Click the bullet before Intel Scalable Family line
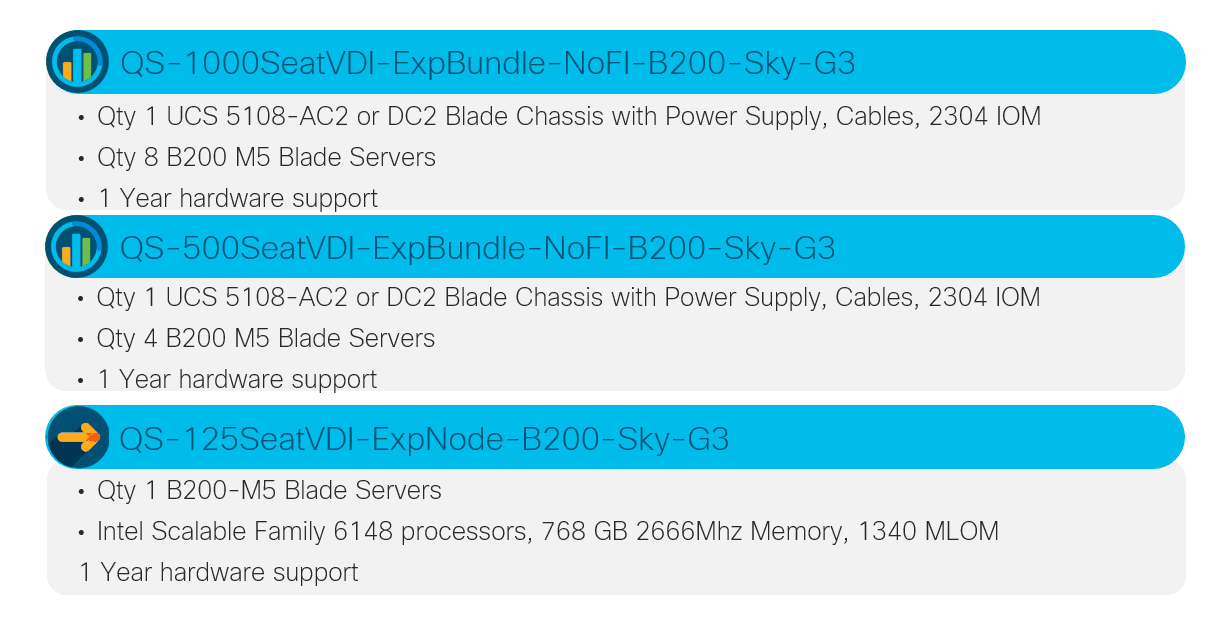Image resolution: width=1225 pixels, height=630 pixels. (81, 532)
